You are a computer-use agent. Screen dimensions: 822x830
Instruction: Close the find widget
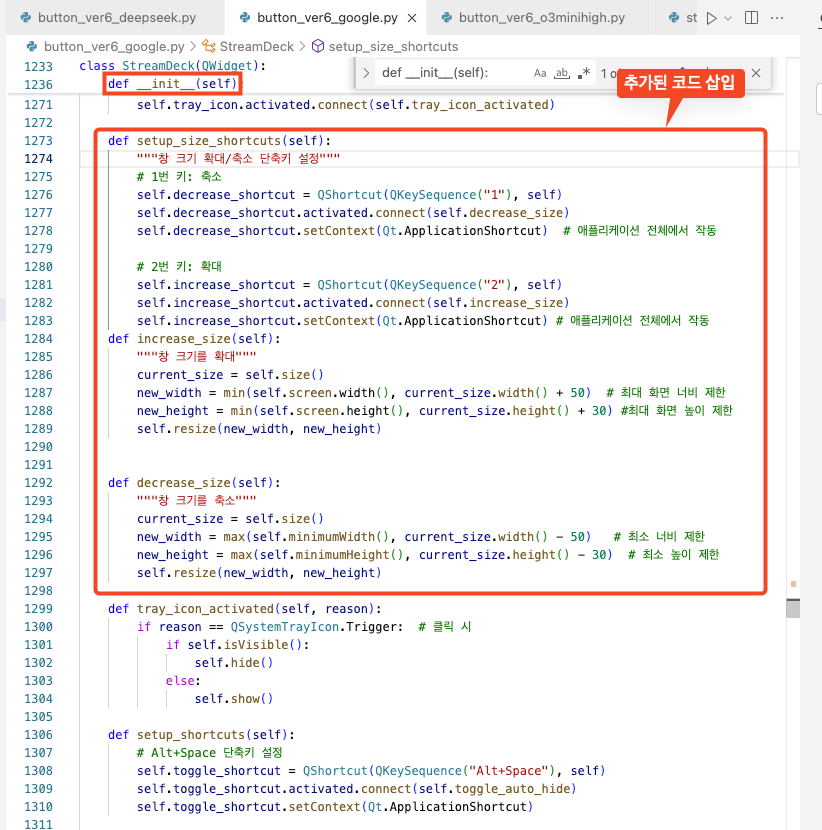click(x=756, y=73)
